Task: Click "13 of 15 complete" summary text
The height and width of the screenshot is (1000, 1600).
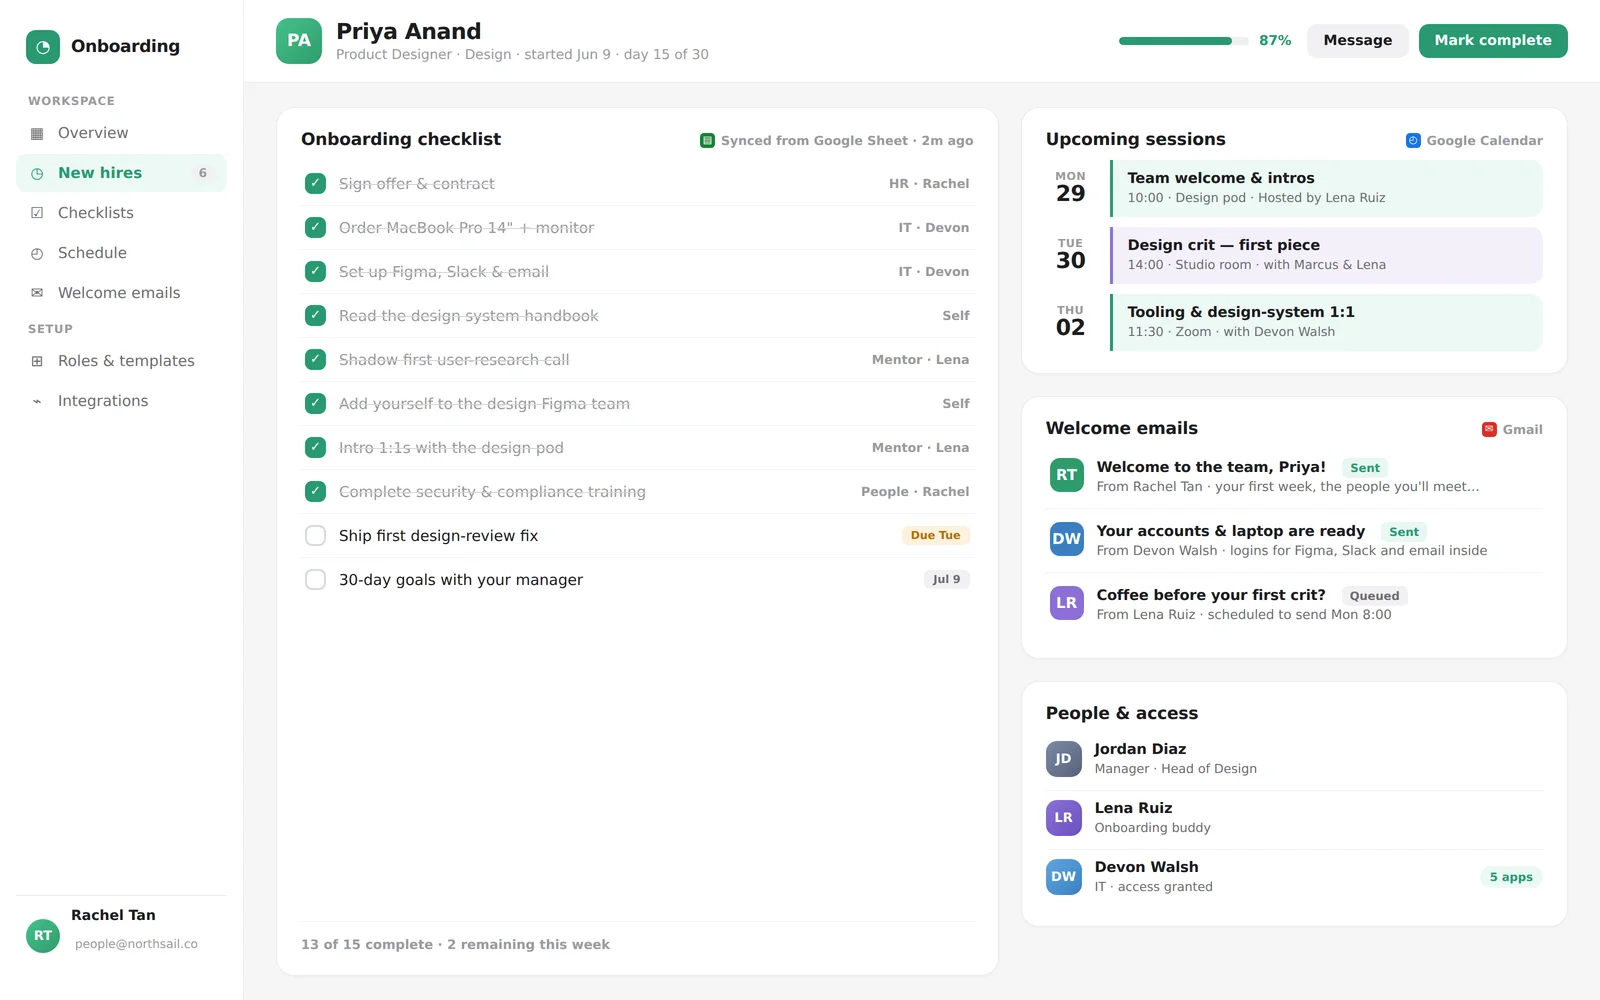Action: click(x=367, y=945)
